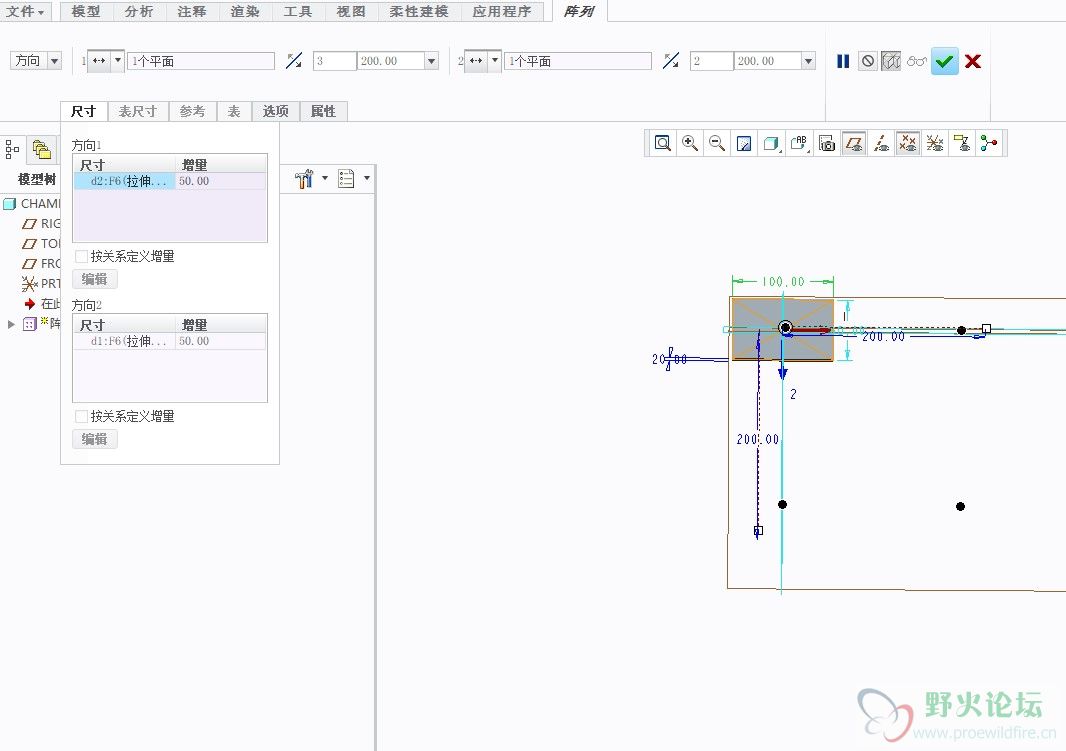1066x751 pixels.
Task: Open the display style cube icon
Action: click(x=771, y=143)
